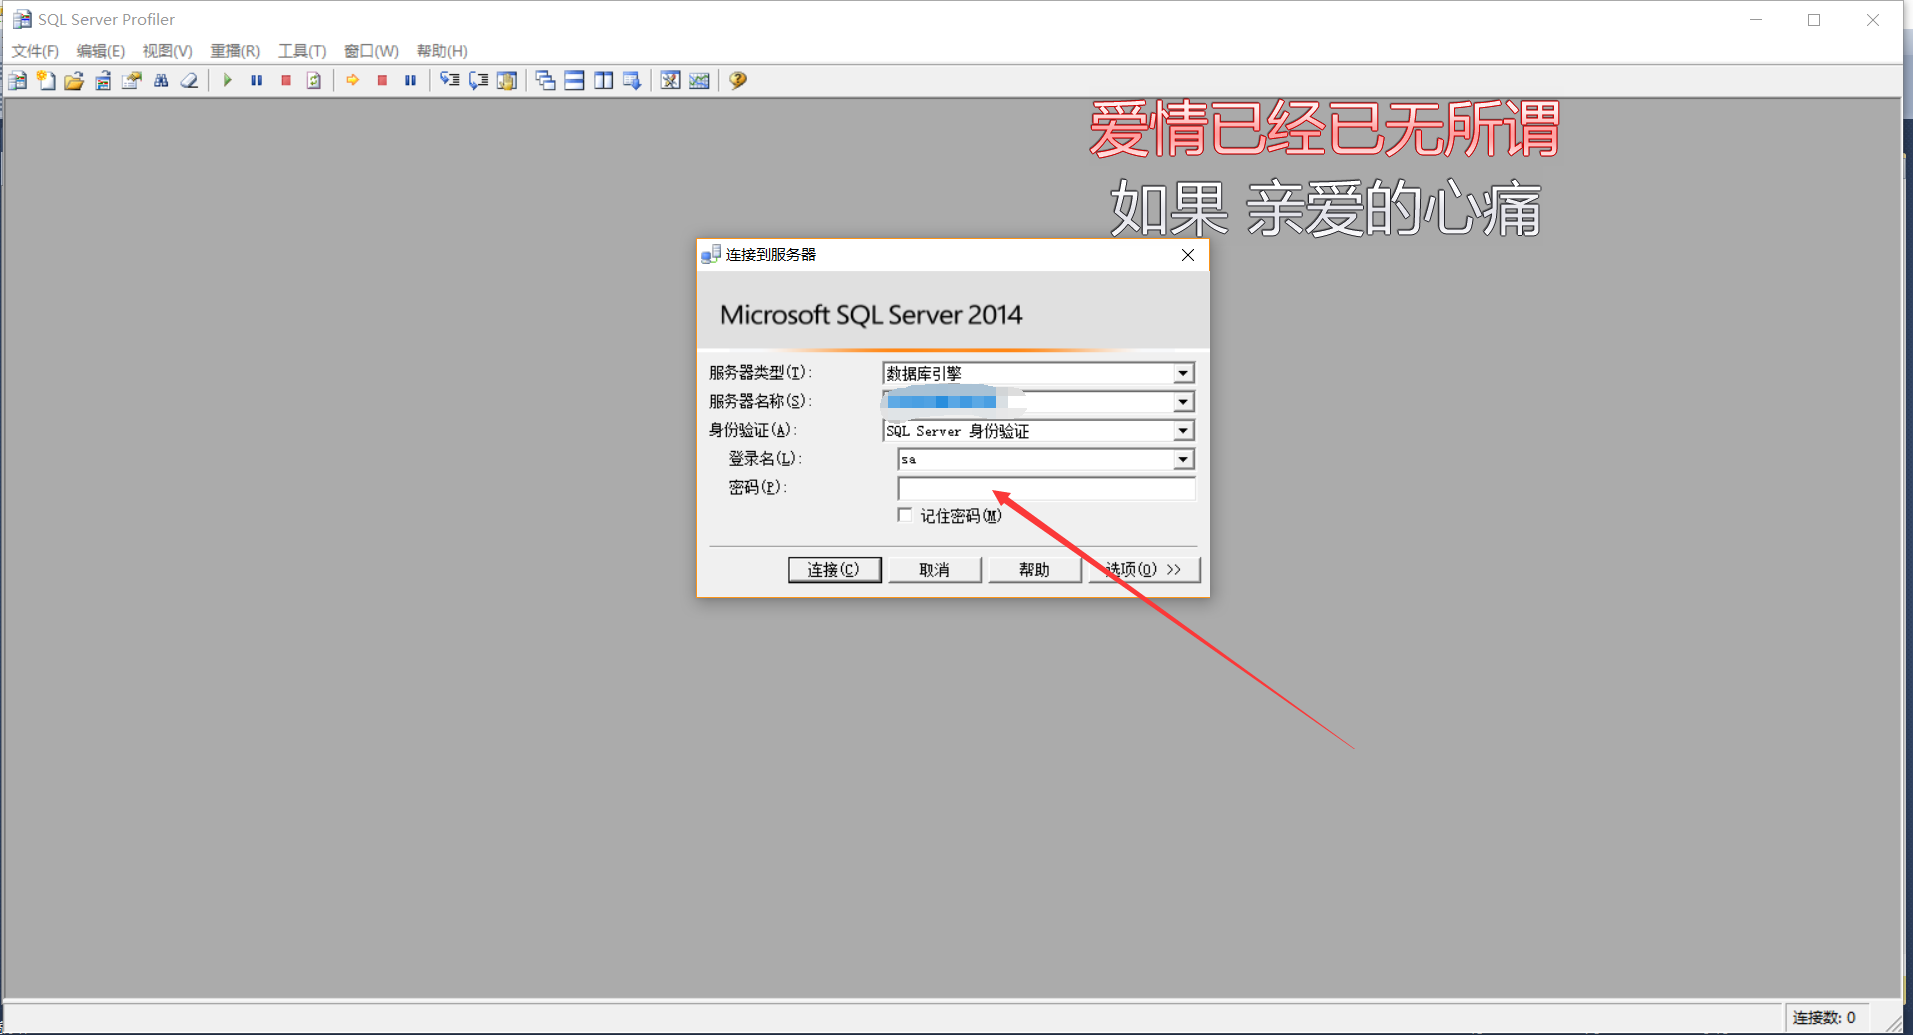Click the New Template icon with sun badge
The image size is (1913, 1035).
point(46,81)
